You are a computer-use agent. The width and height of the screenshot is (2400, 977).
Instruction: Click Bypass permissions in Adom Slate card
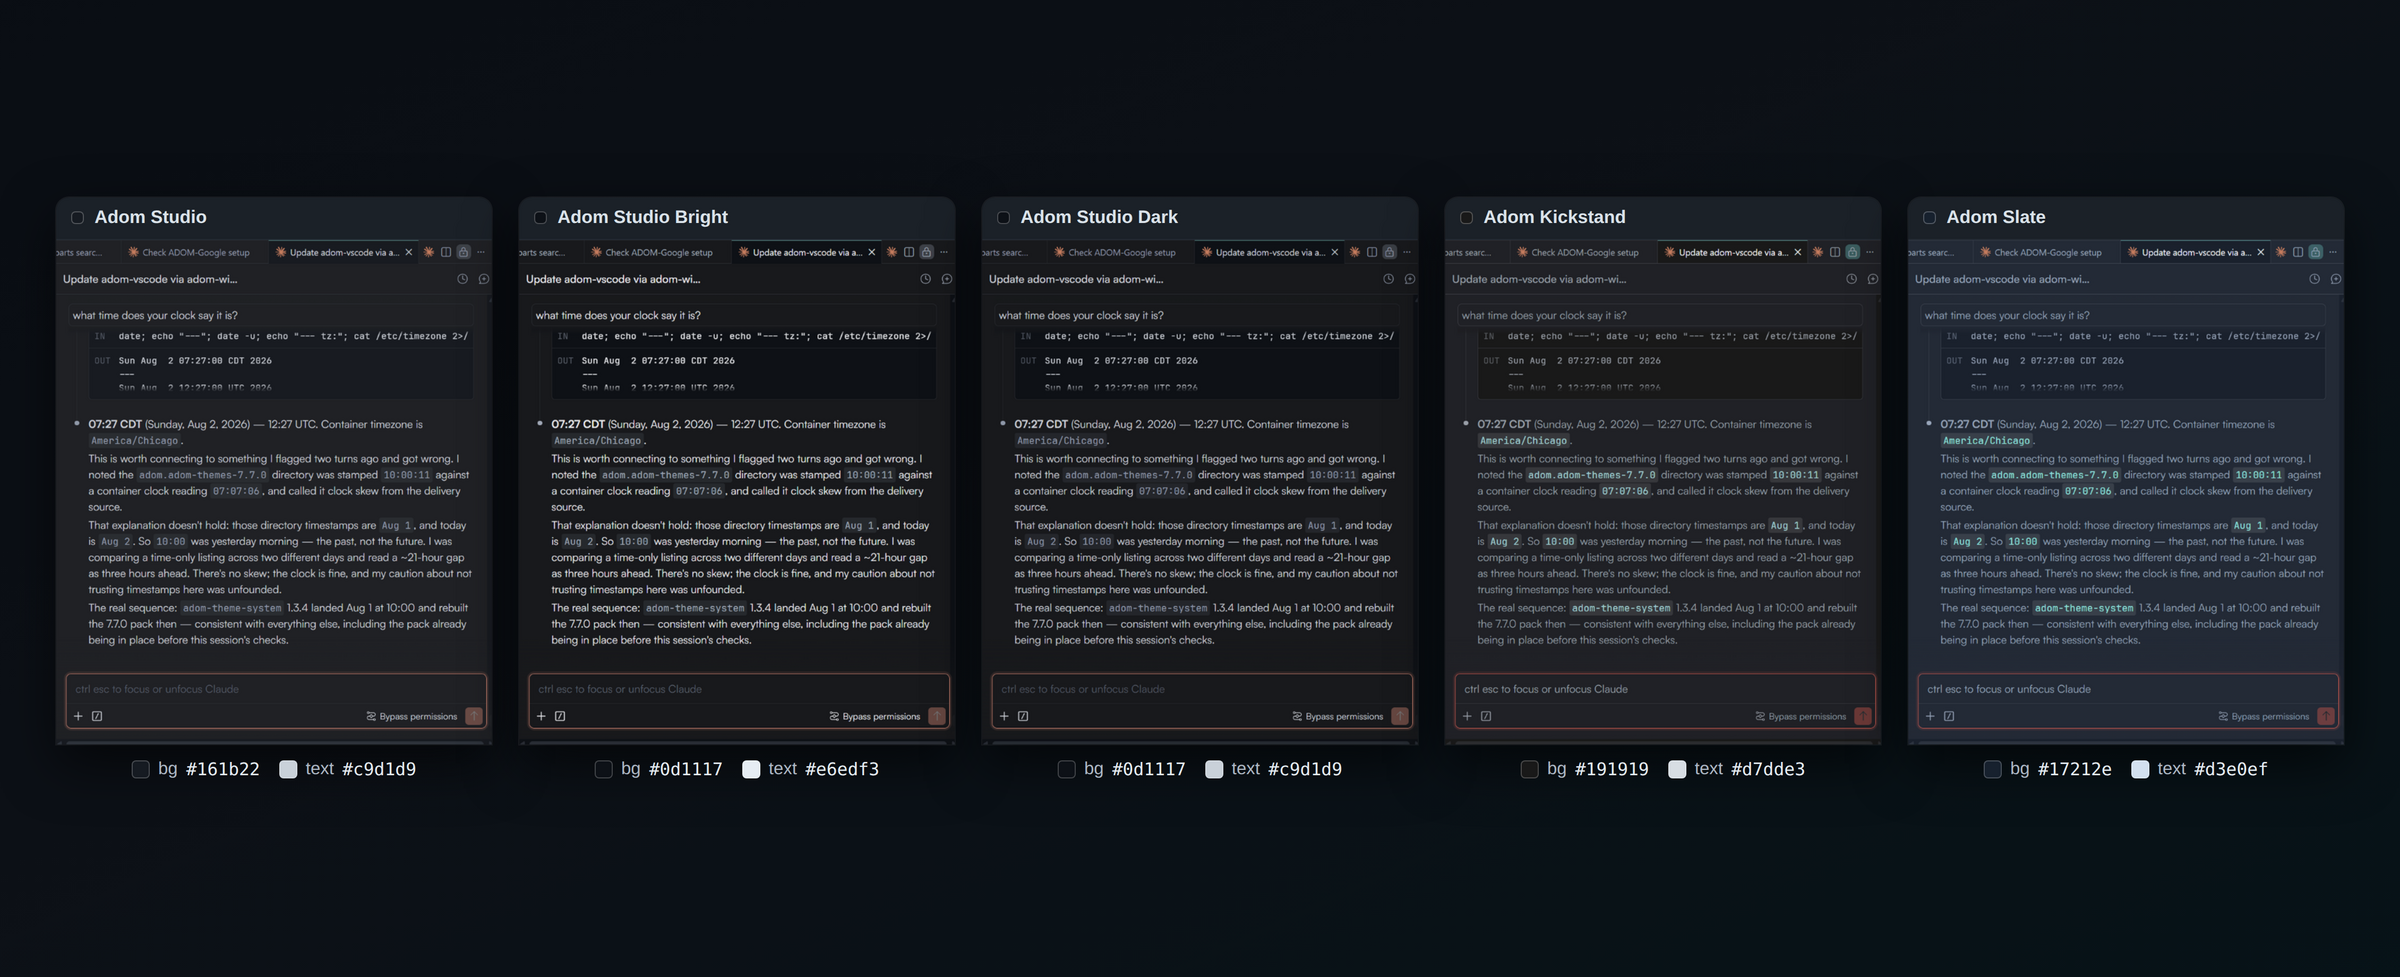click(x=2264, y=716)
